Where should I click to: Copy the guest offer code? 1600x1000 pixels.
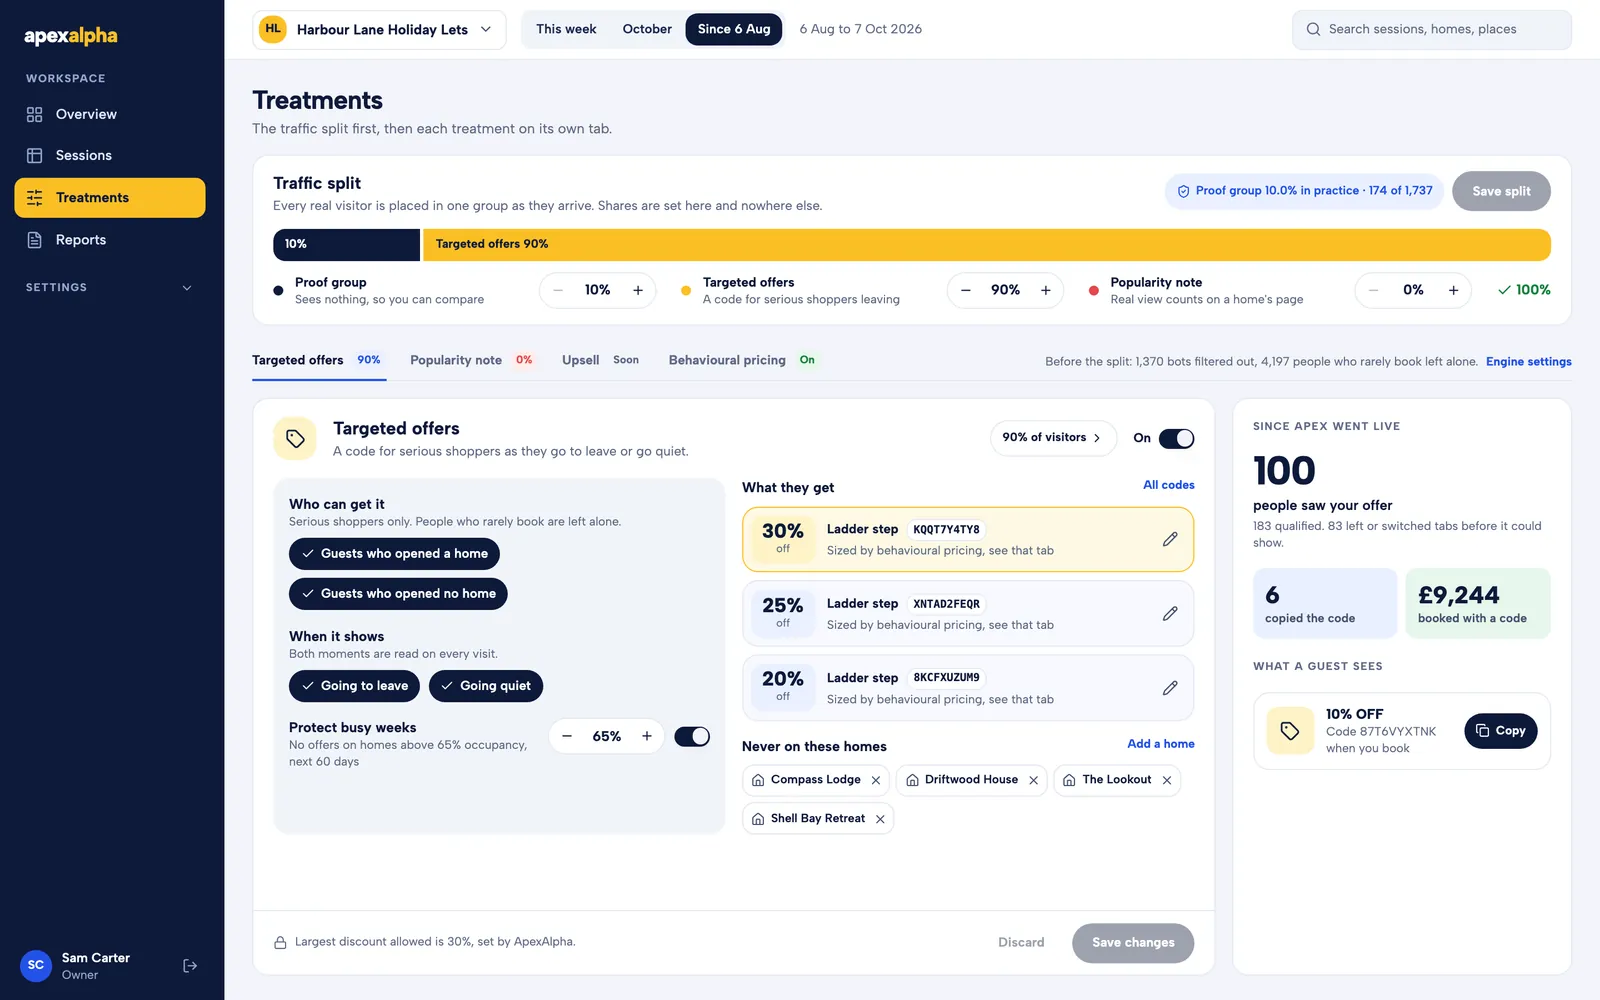pos(1500,731)
